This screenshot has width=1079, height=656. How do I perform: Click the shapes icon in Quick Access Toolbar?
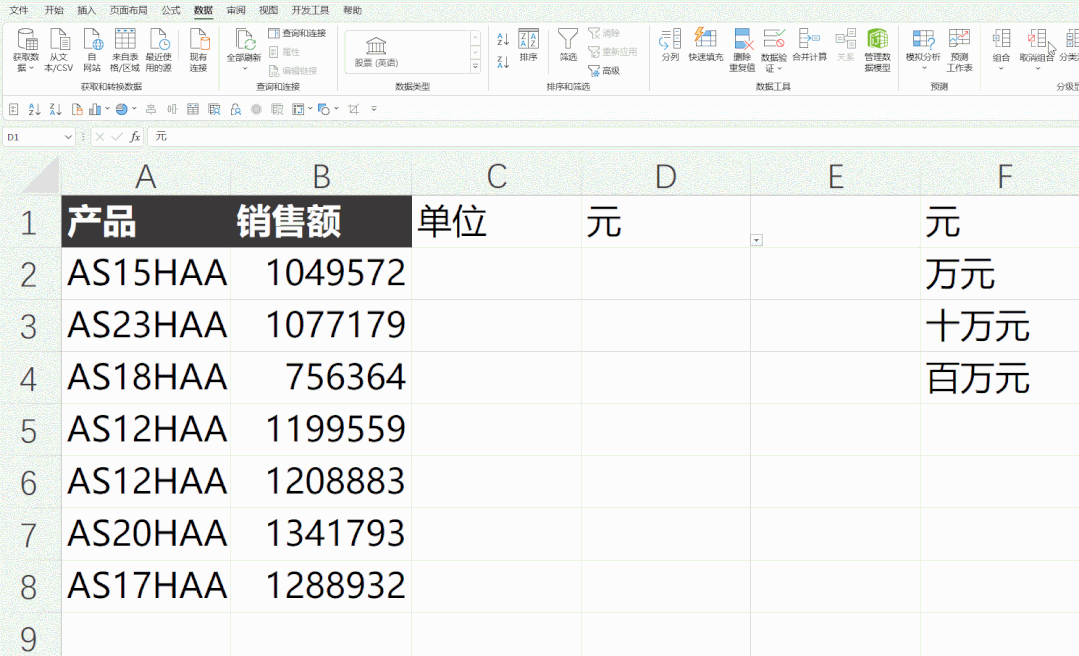pos(323,109)
